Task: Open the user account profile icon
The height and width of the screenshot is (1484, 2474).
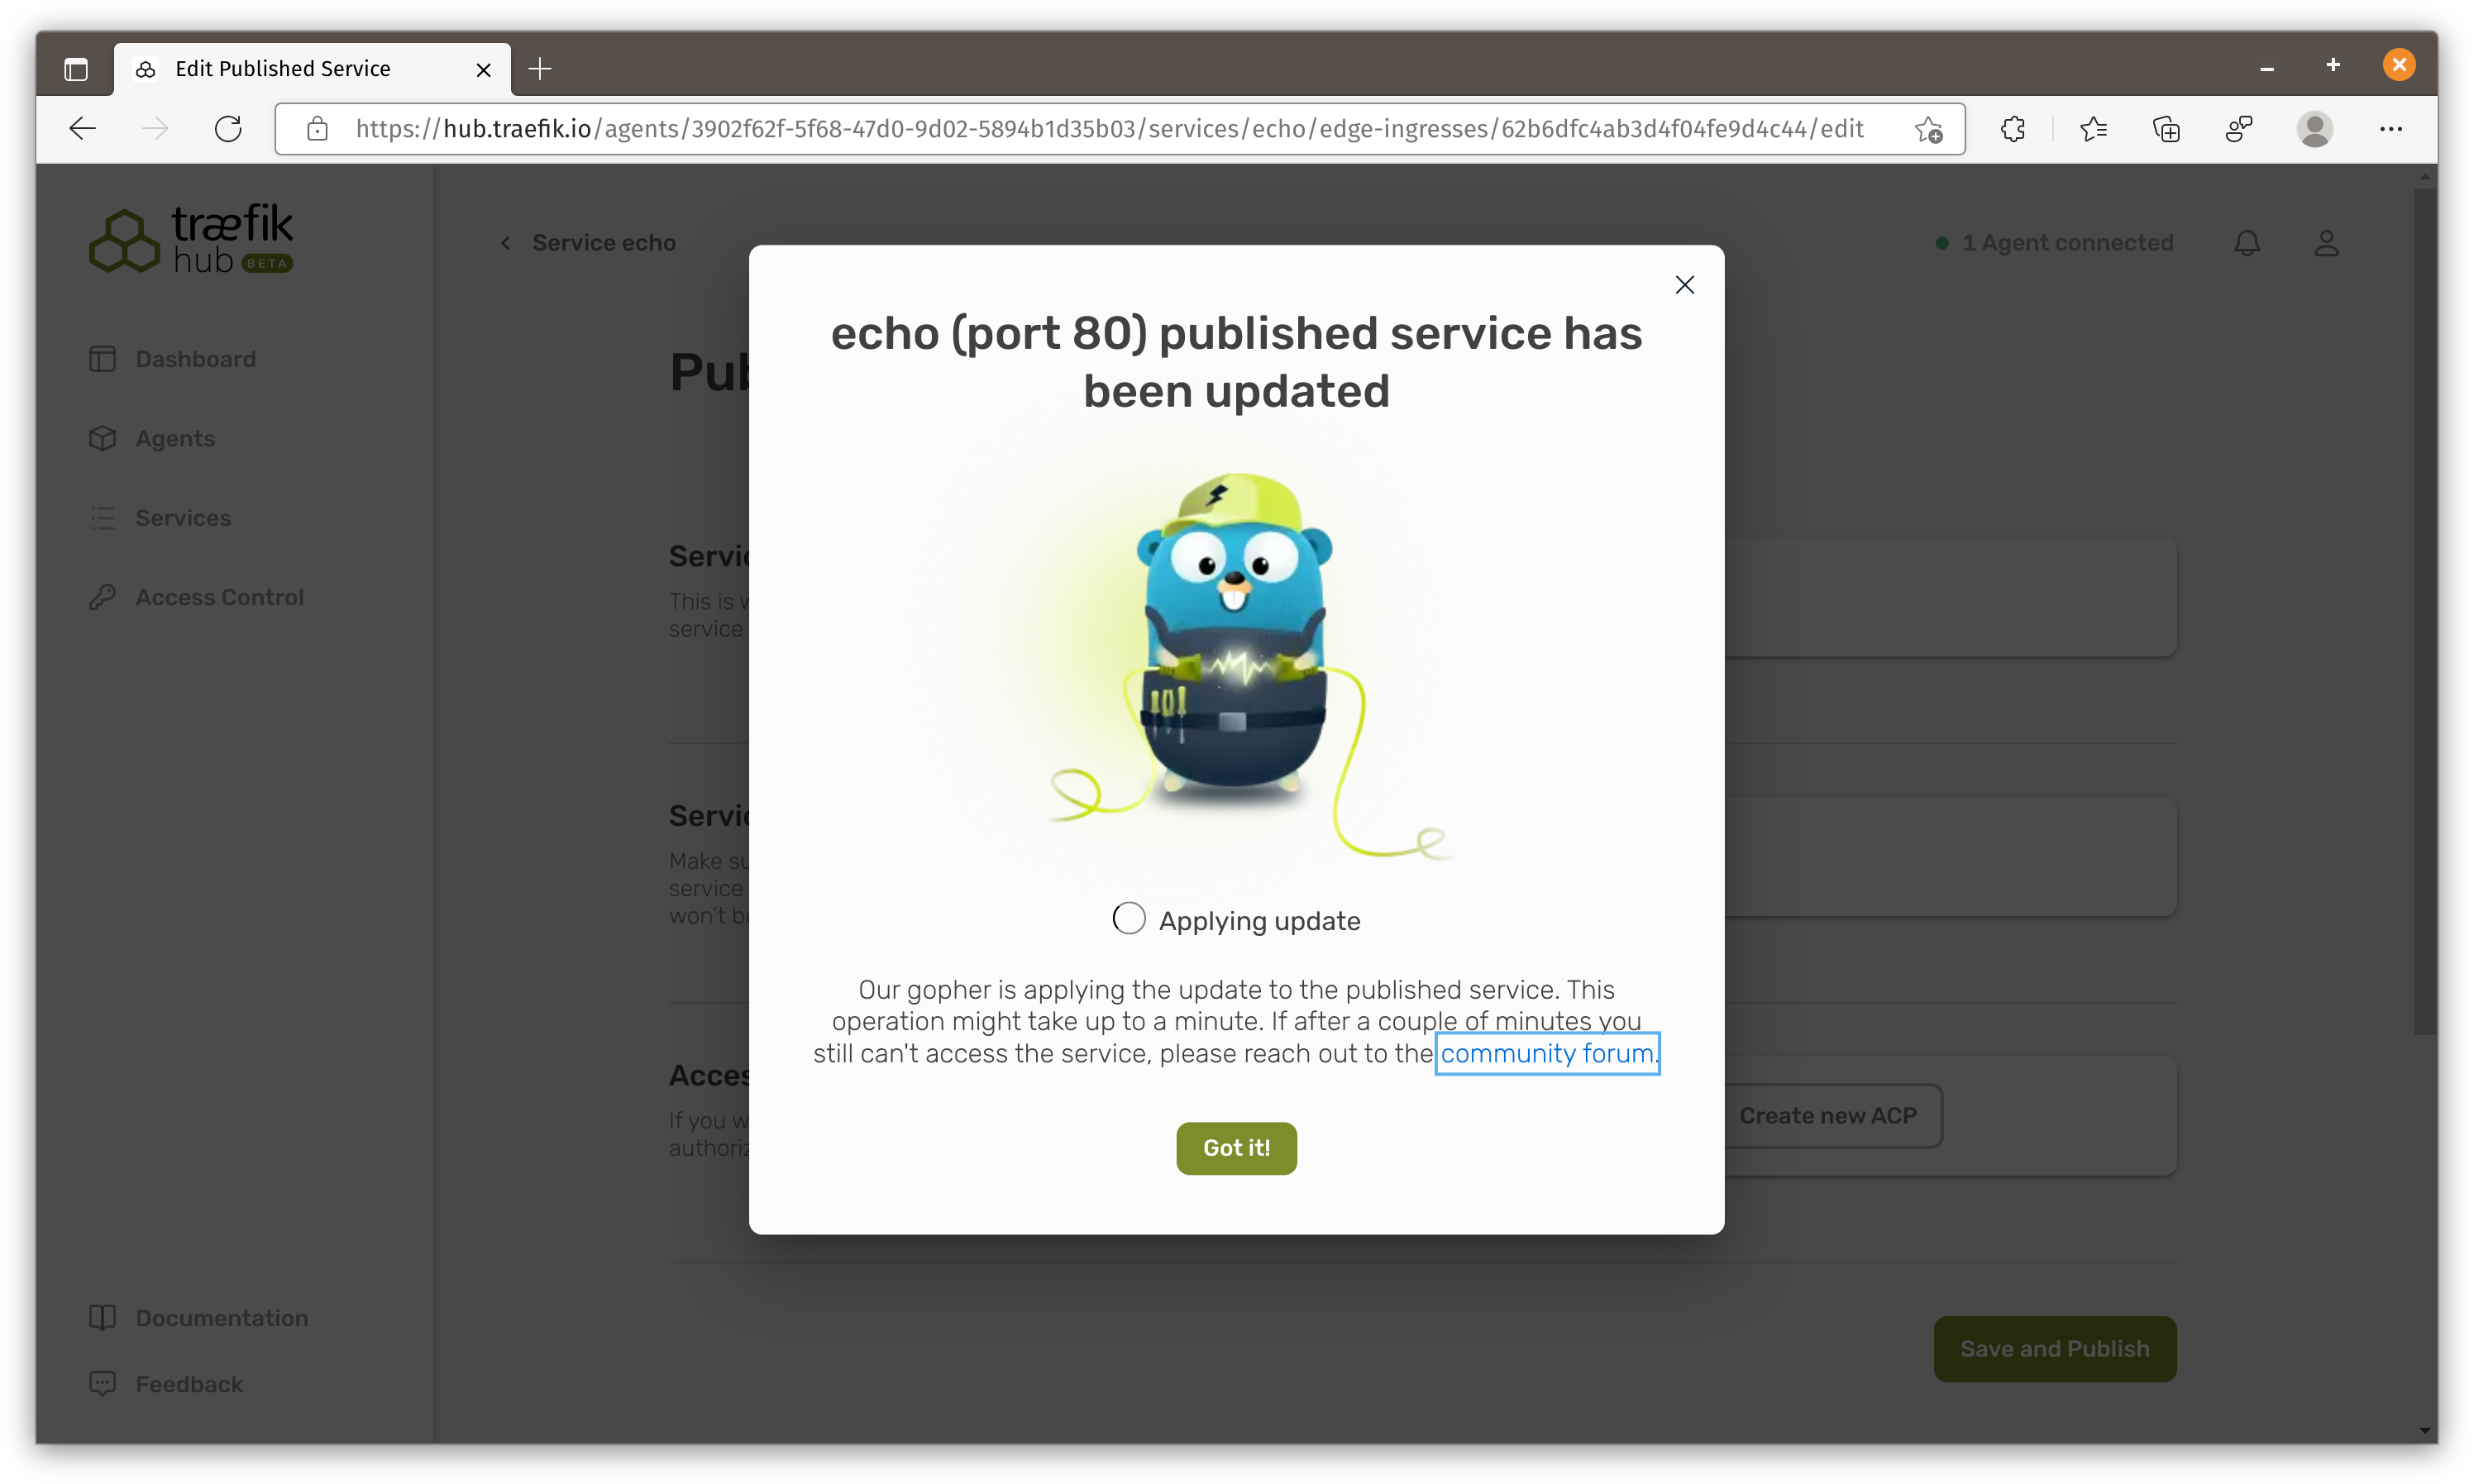Action: 2326,243
